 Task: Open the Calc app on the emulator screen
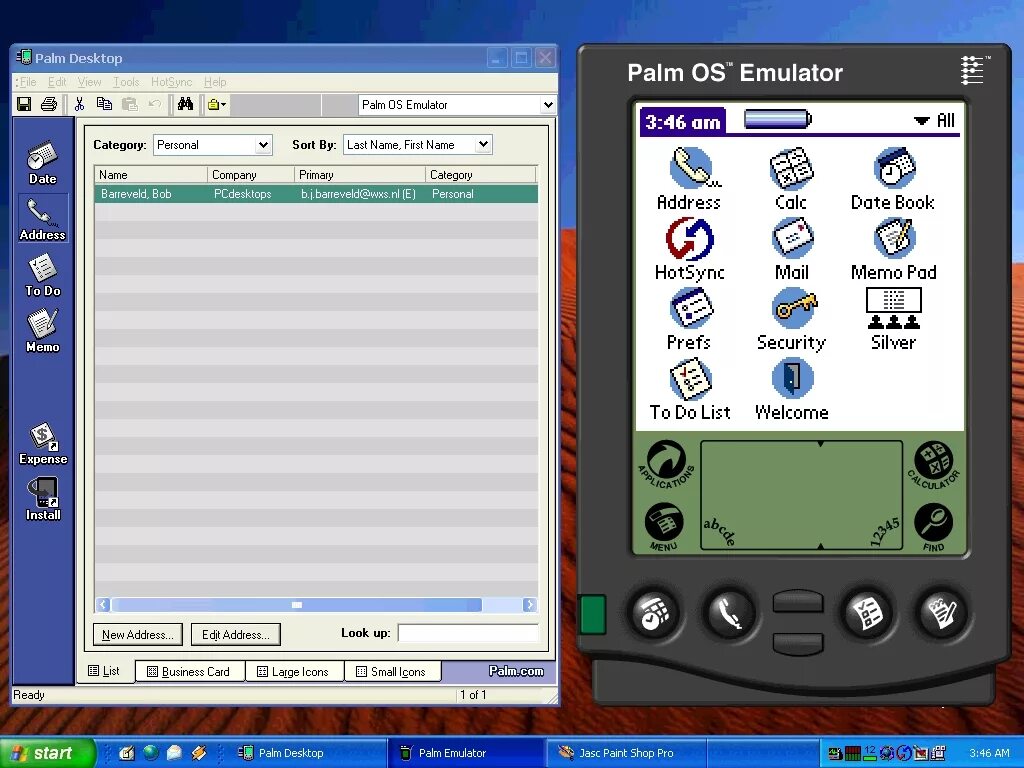[791, 178]
